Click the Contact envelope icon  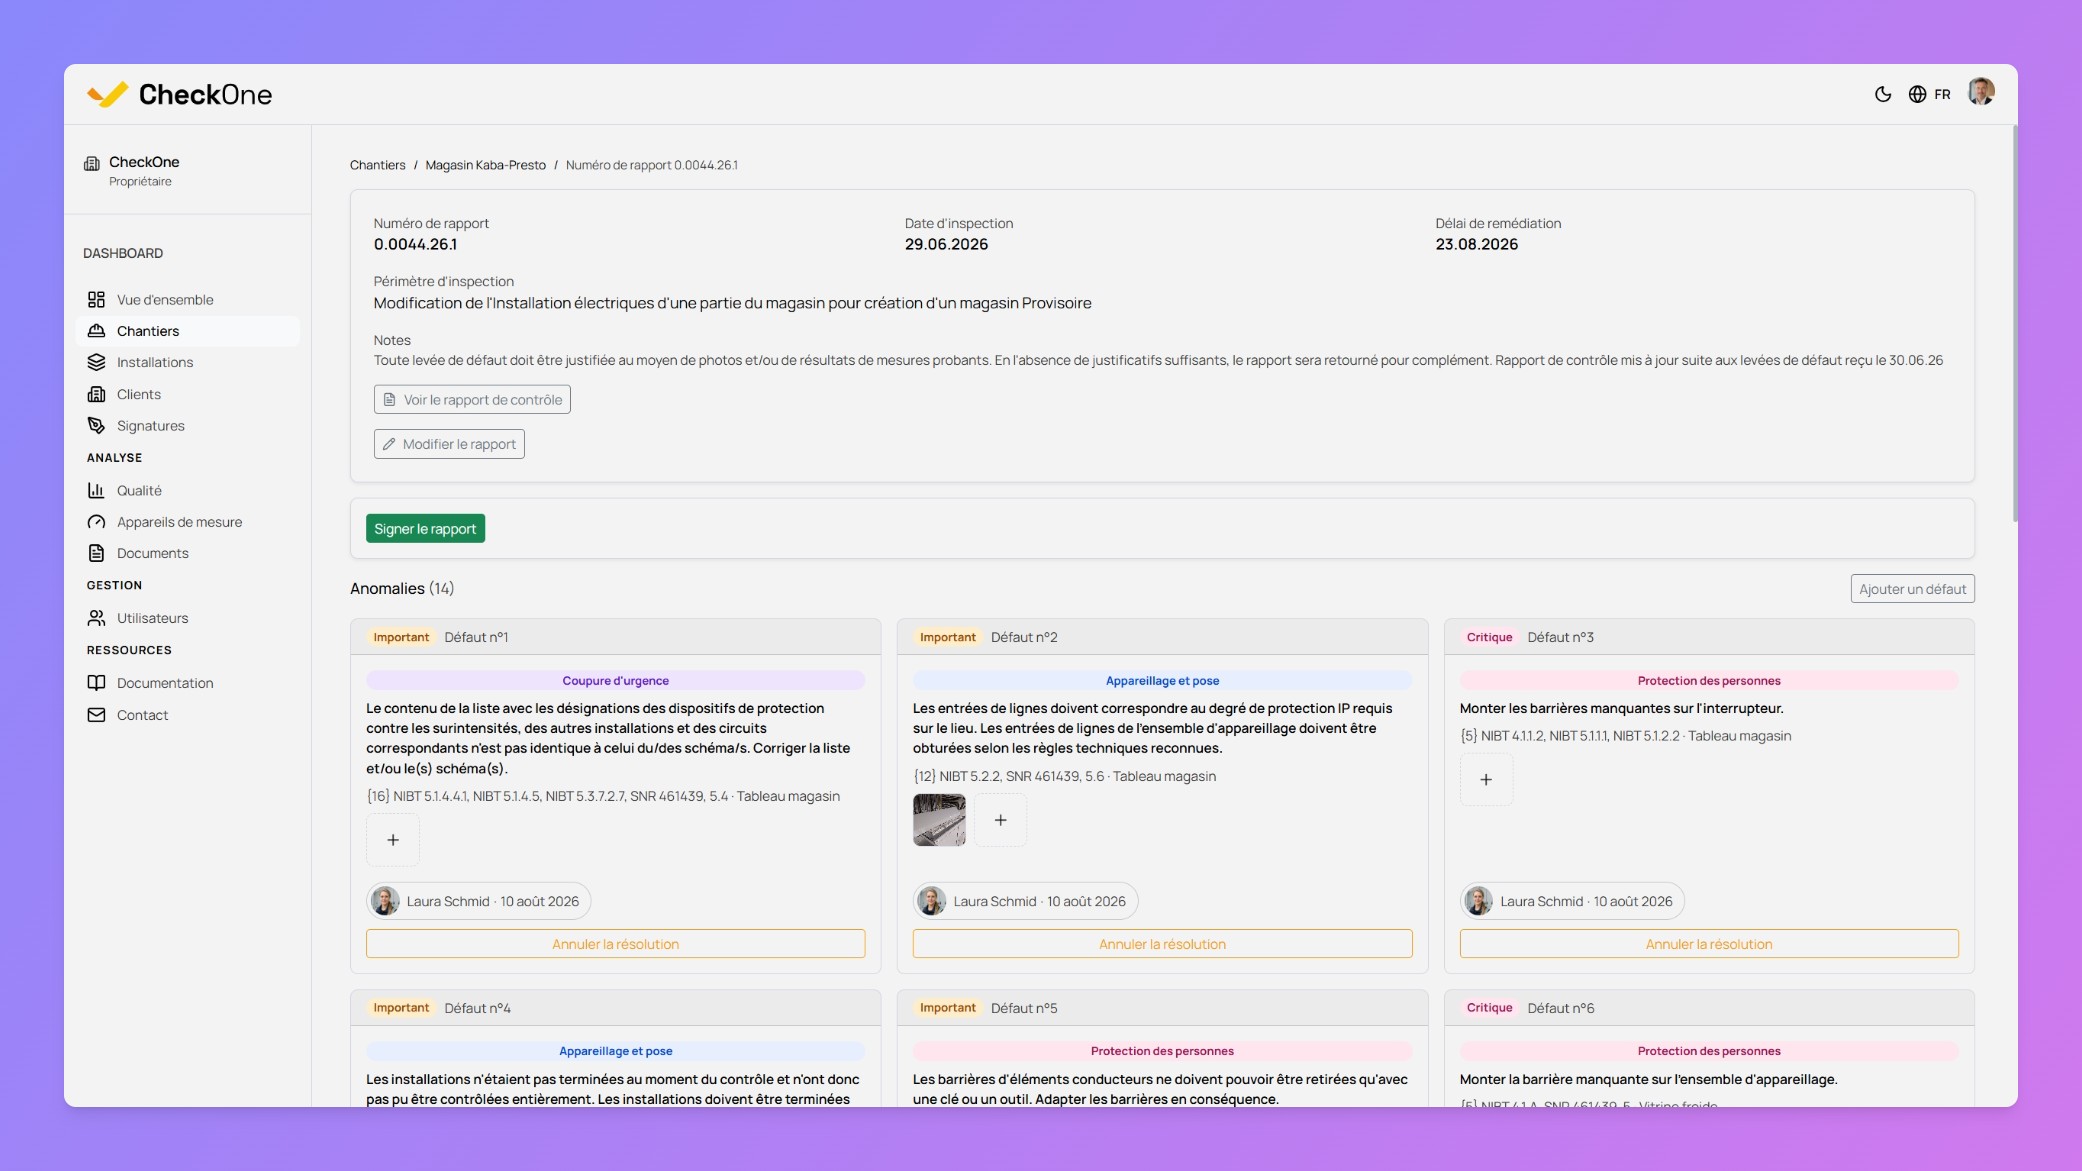96,715
